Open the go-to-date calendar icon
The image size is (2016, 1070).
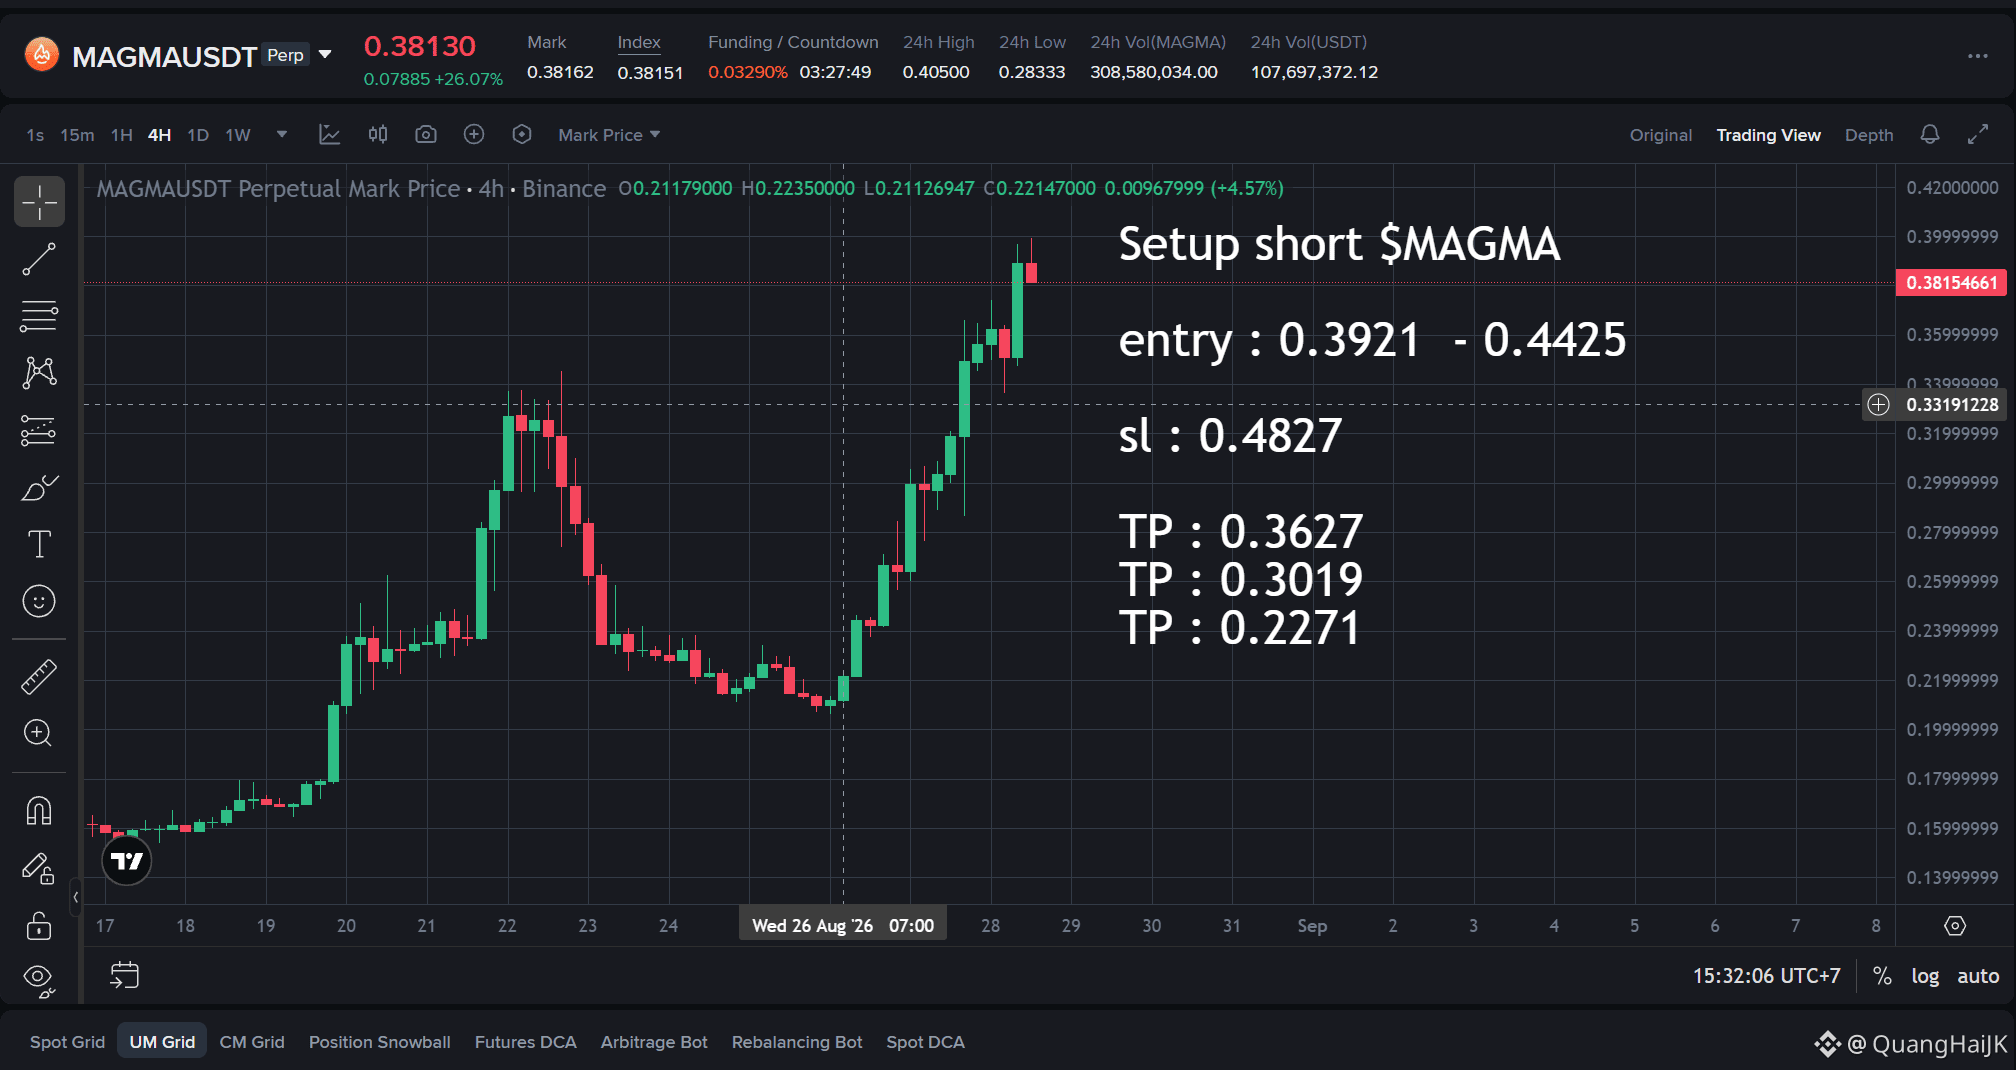pos(125,976)
